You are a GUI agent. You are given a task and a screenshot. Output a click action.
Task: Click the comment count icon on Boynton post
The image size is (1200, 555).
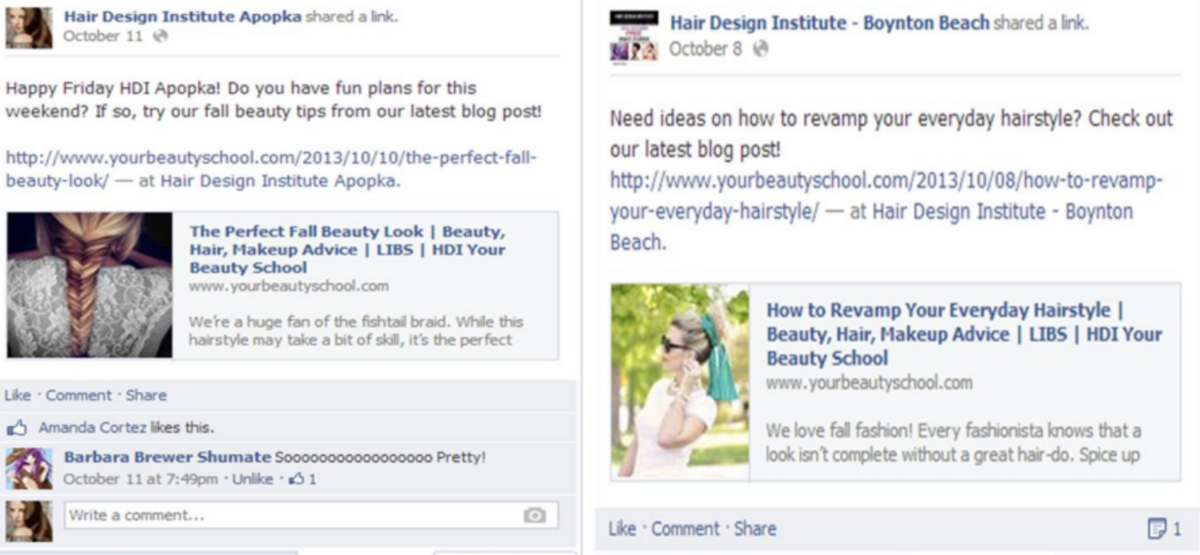[1157, 528]
